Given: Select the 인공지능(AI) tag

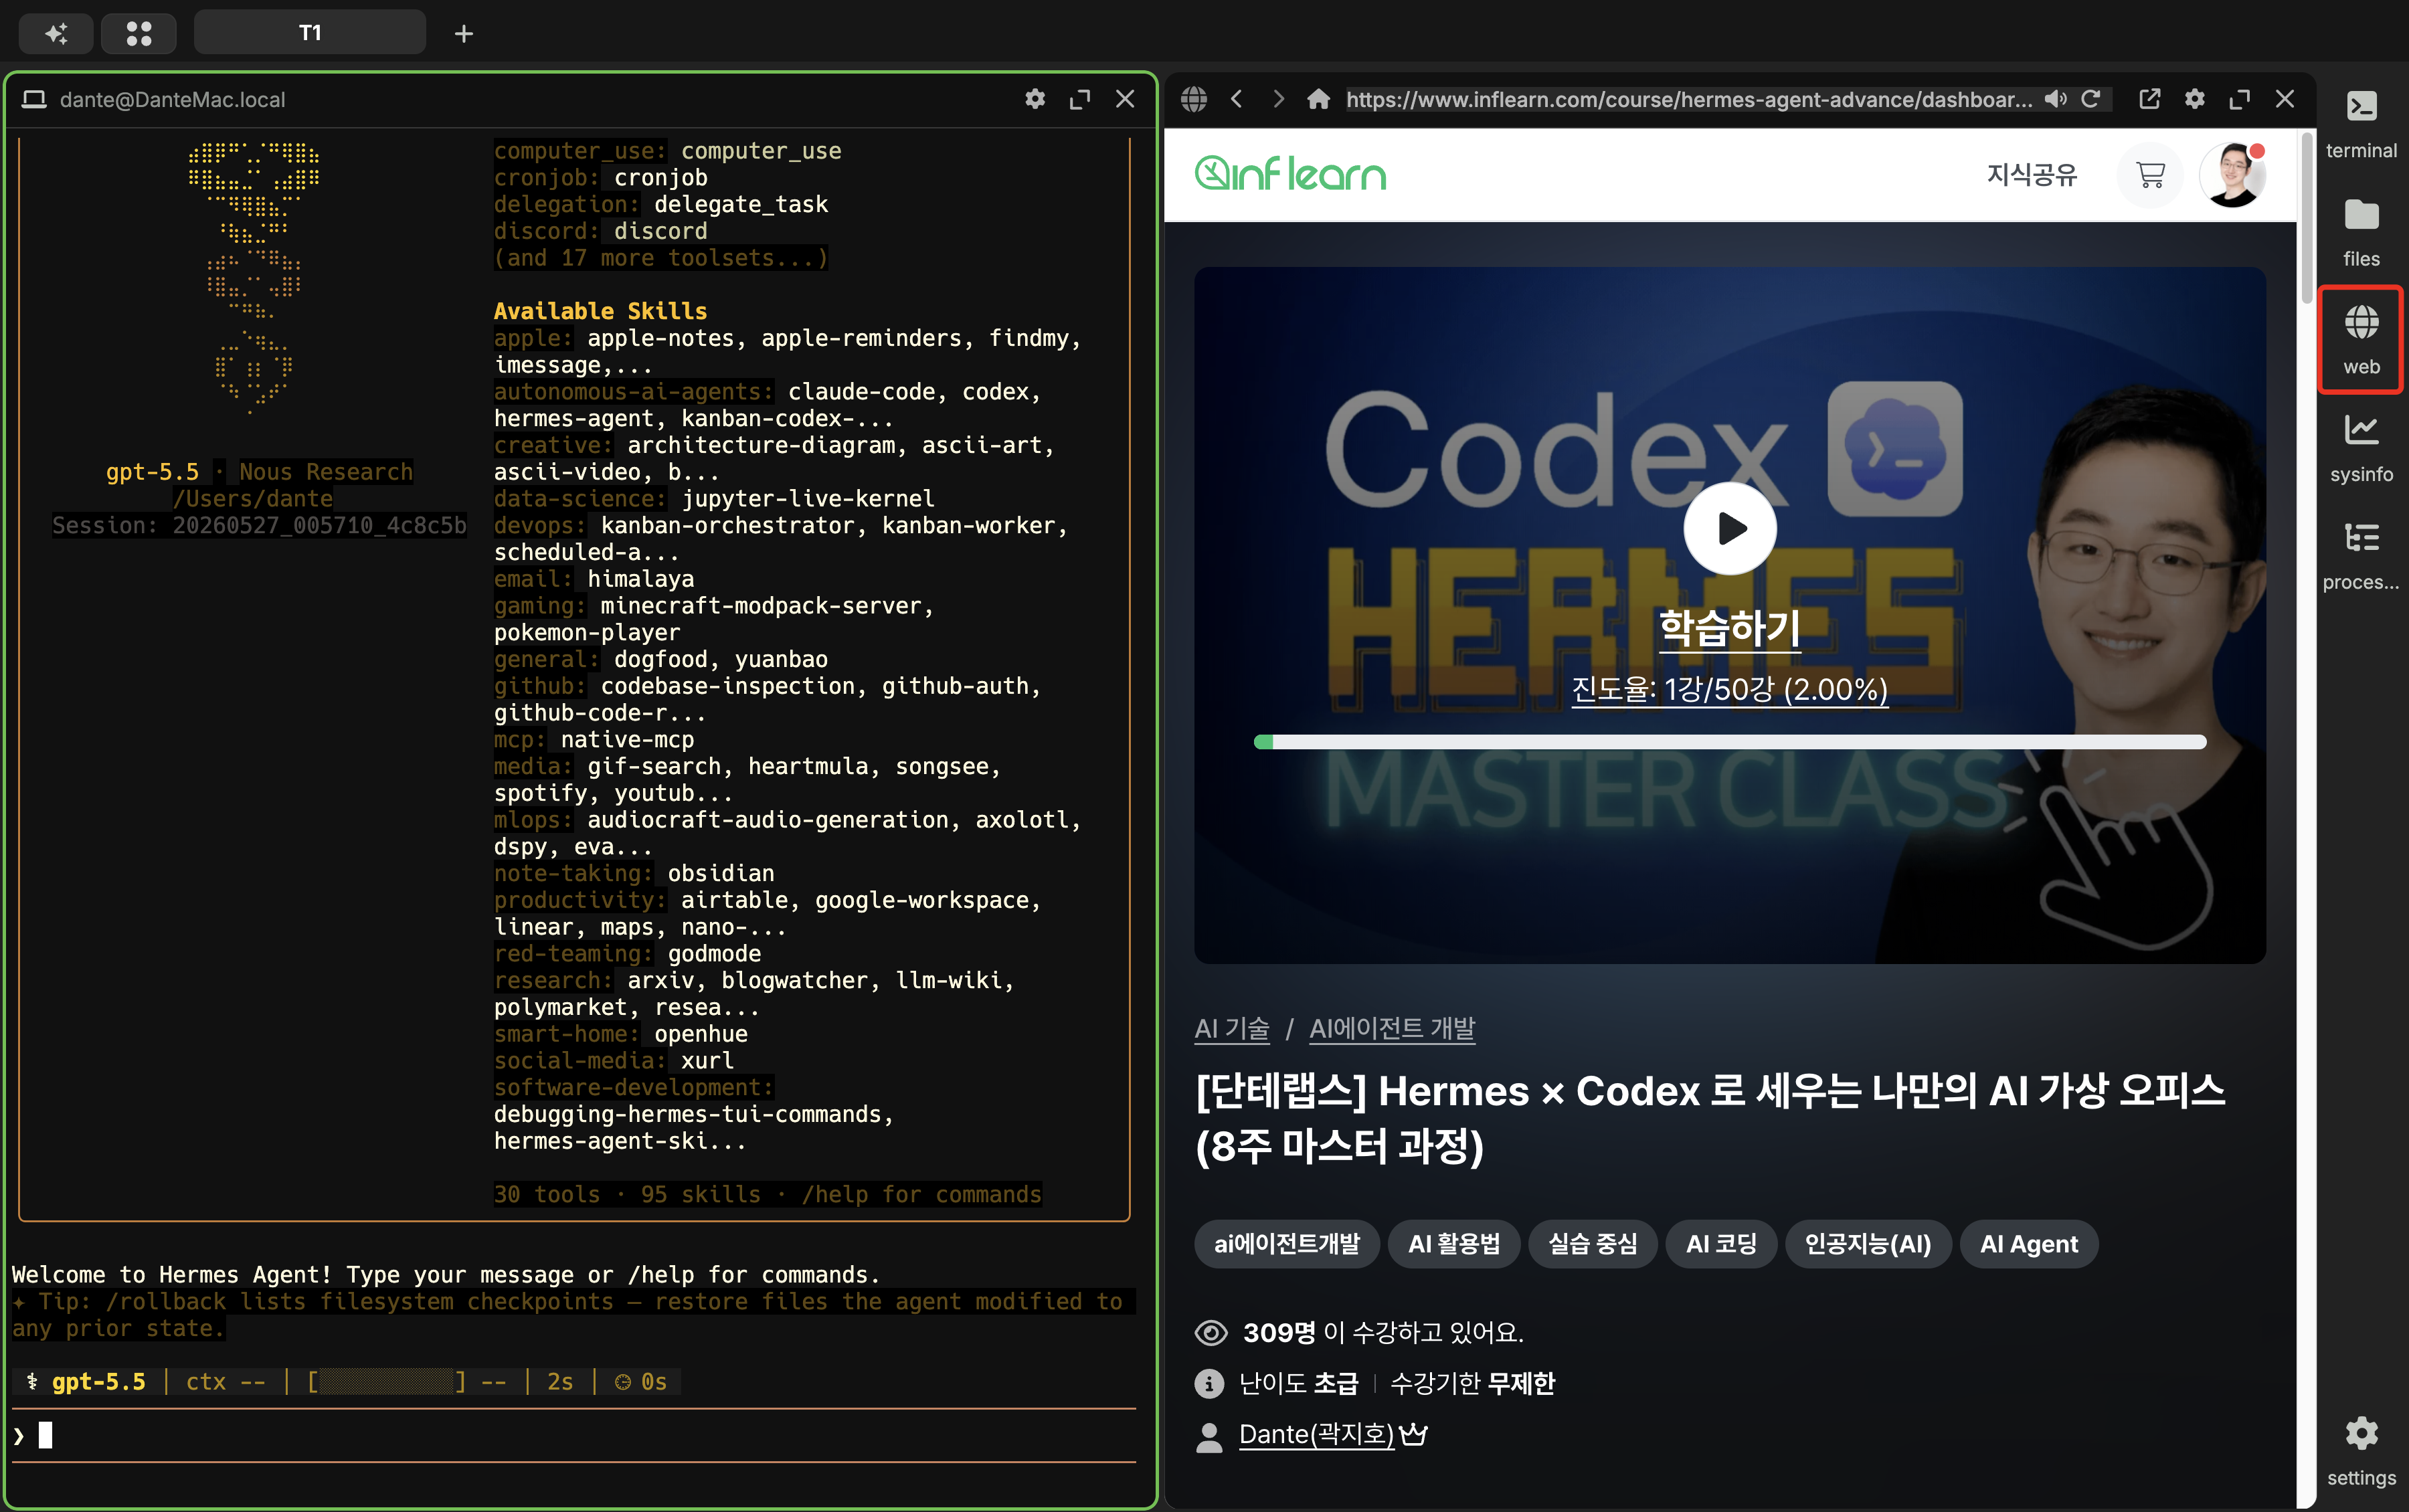Looking at the screenshot, I should pos(1868,1244).
